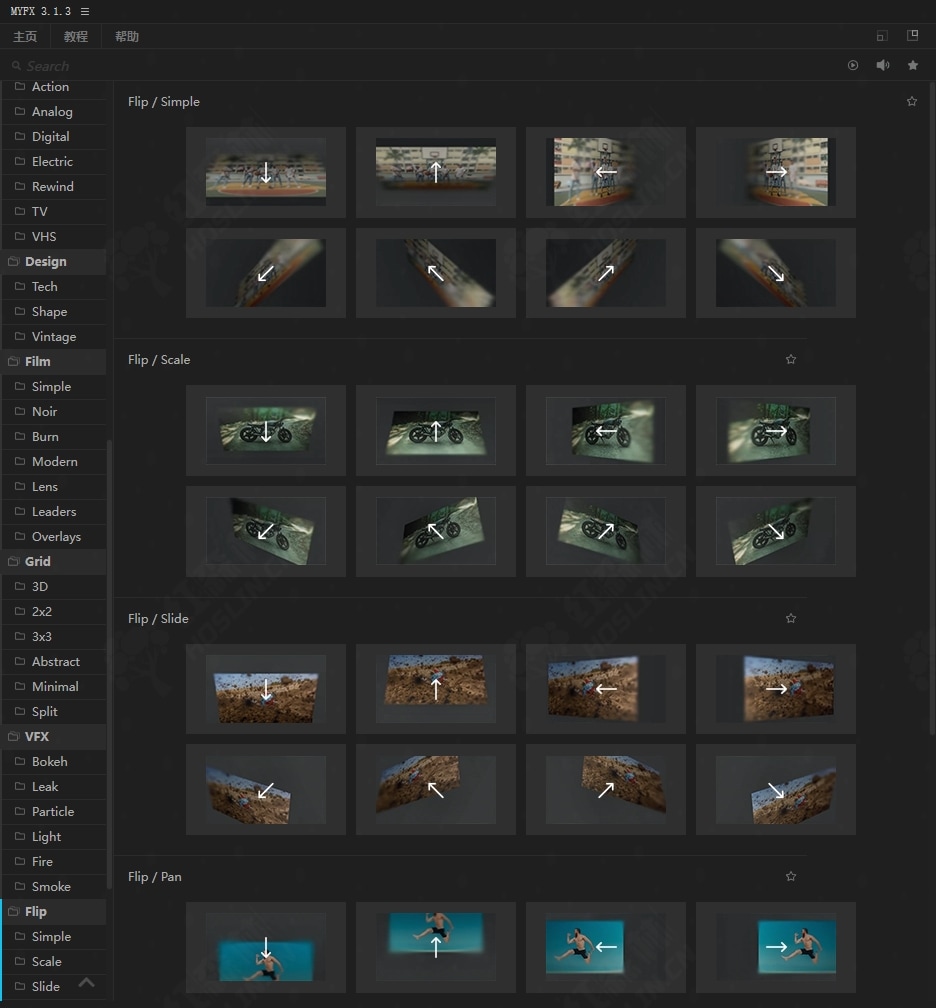Click the small panel size icon
Screen dimensions: 936x1008
coord(881,36)
